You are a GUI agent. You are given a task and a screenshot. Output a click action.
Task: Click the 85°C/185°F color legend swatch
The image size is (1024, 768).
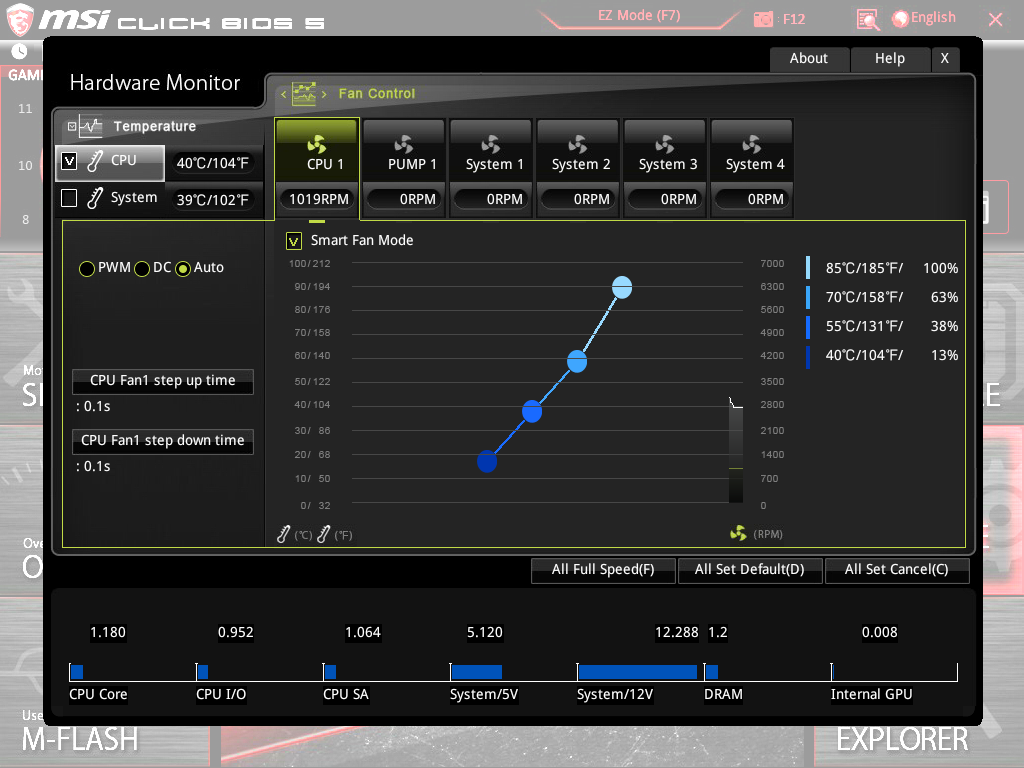coord(808,268)
